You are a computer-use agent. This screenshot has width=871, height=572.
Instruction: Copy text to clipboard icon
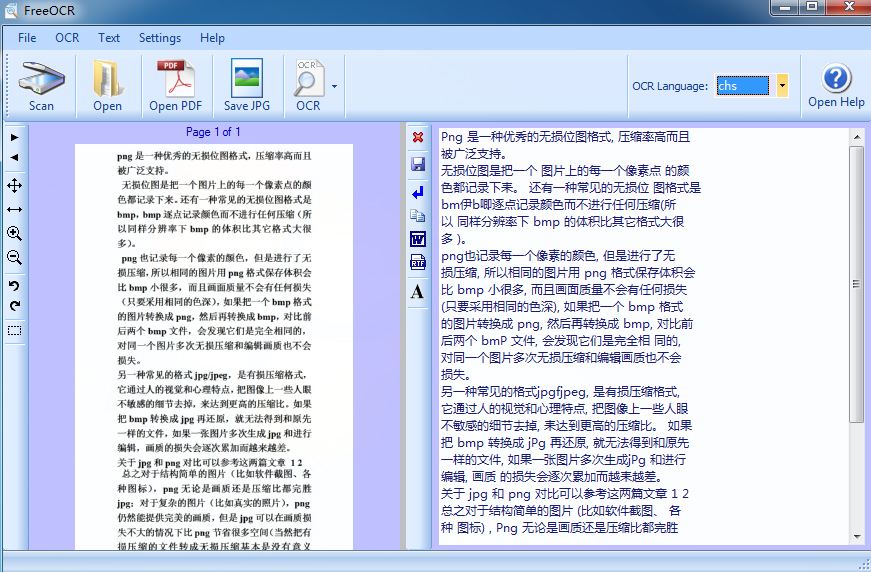(x=418, y=215)
